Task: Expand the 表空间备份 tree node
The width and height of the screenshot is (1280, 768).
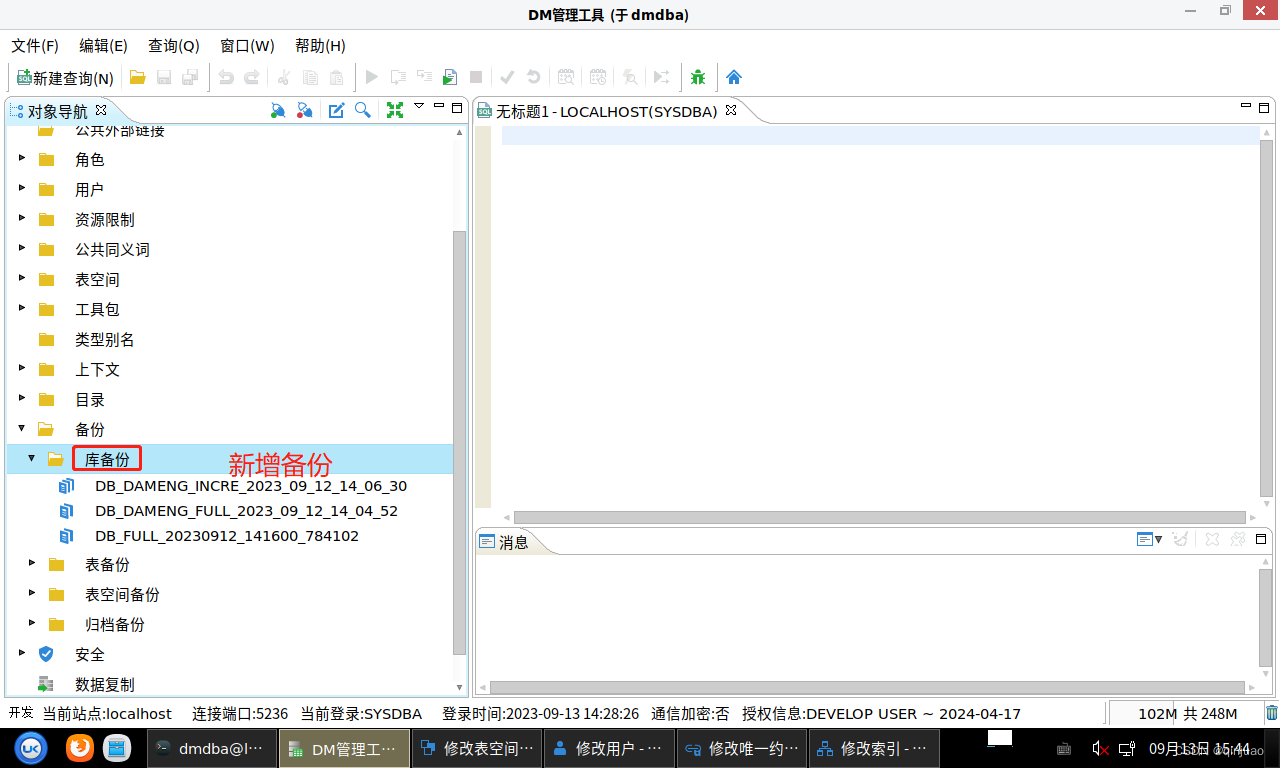Action: (x=32, y=593)
